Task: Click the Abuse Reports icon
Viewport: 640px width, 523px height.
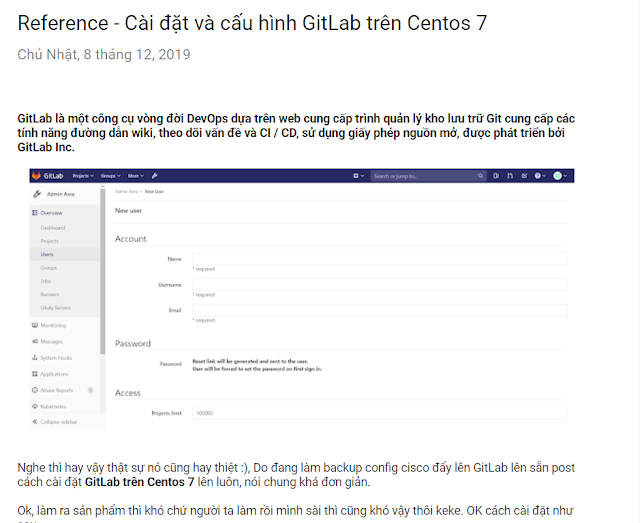Action: [35, 390]
